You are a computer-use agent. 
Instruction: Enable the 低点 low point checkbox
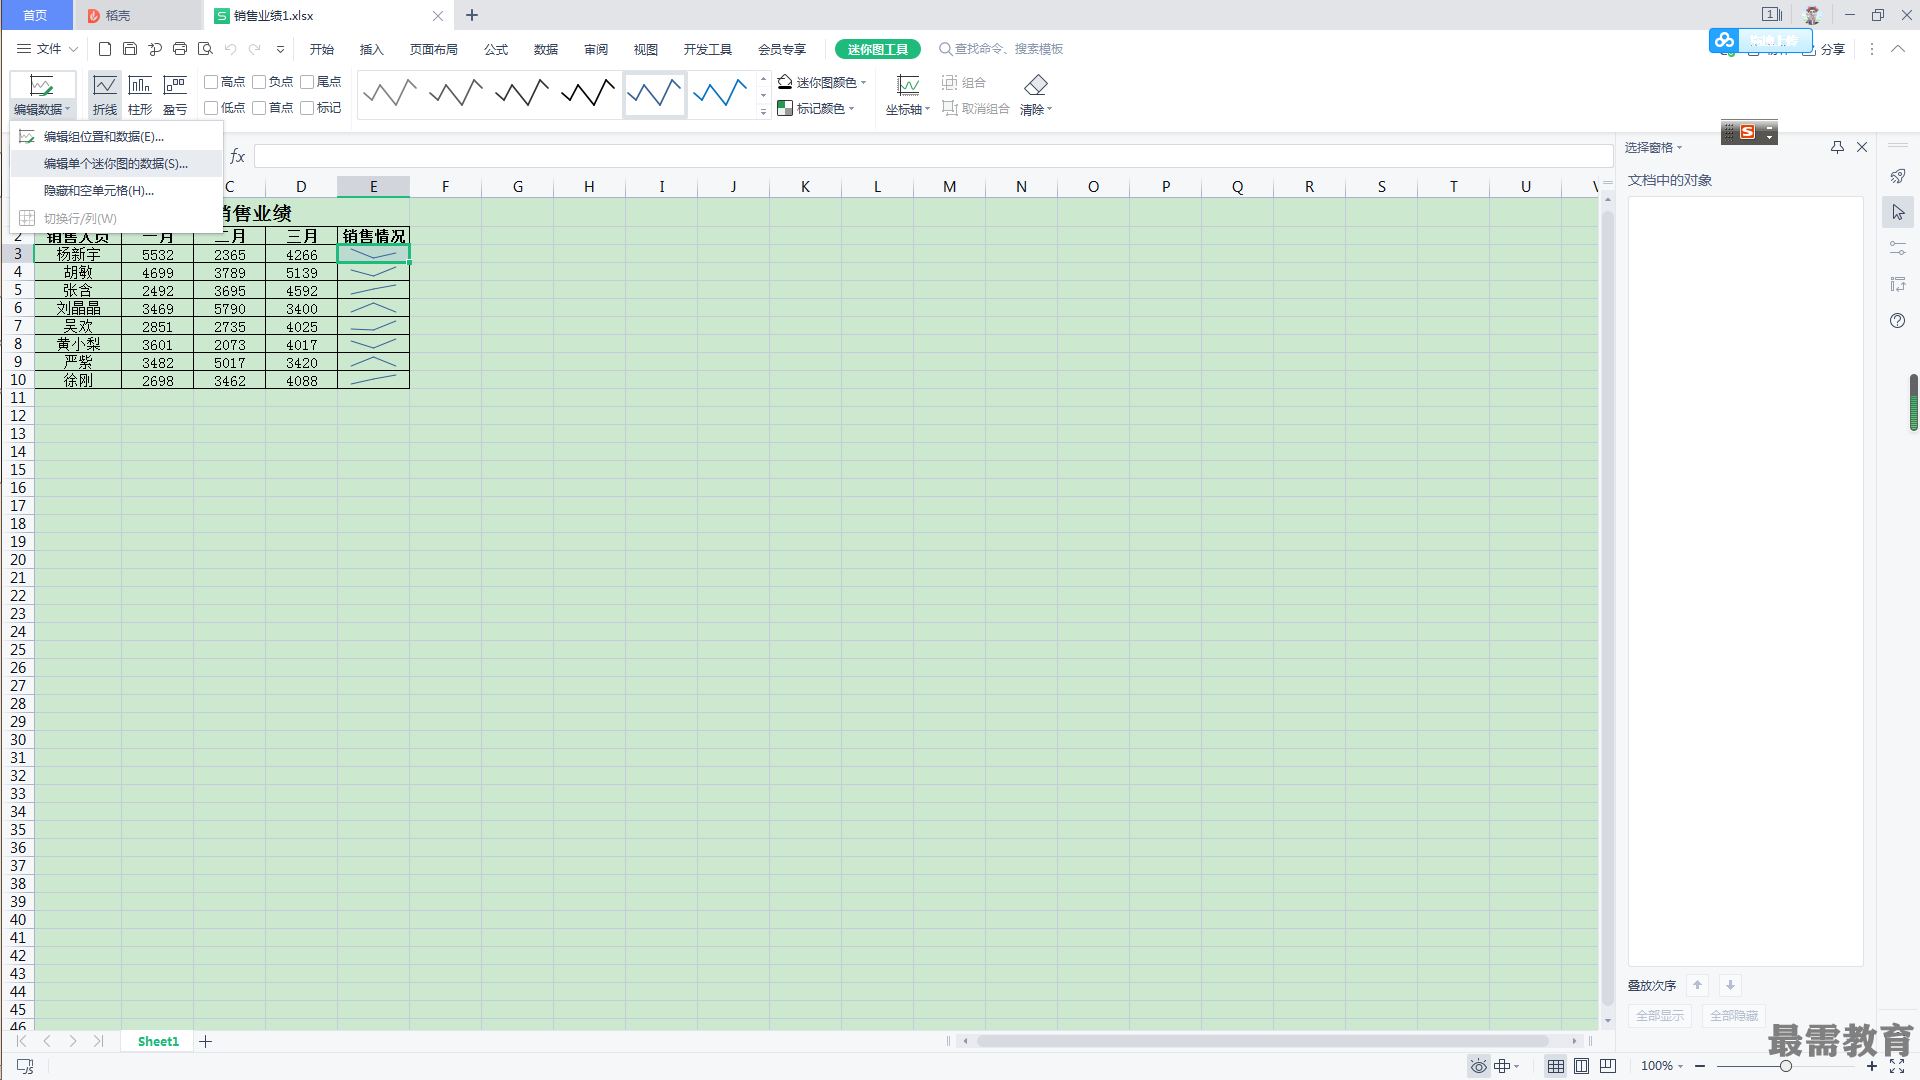point(211,108)
